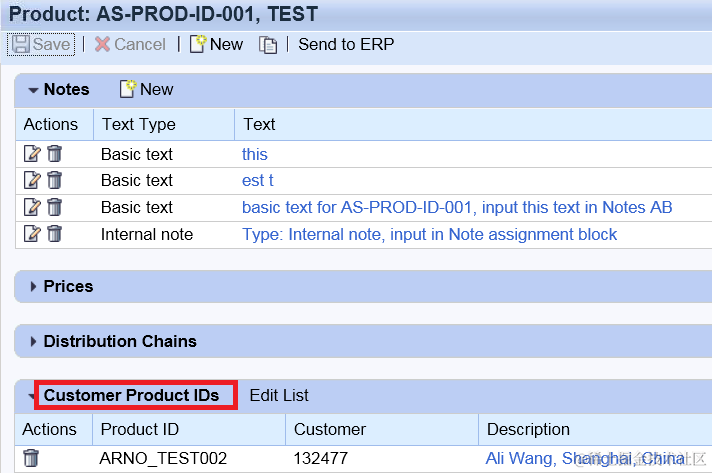Delete the 'basic text for AS-PROD-ID-001' note

coord(54,207)
